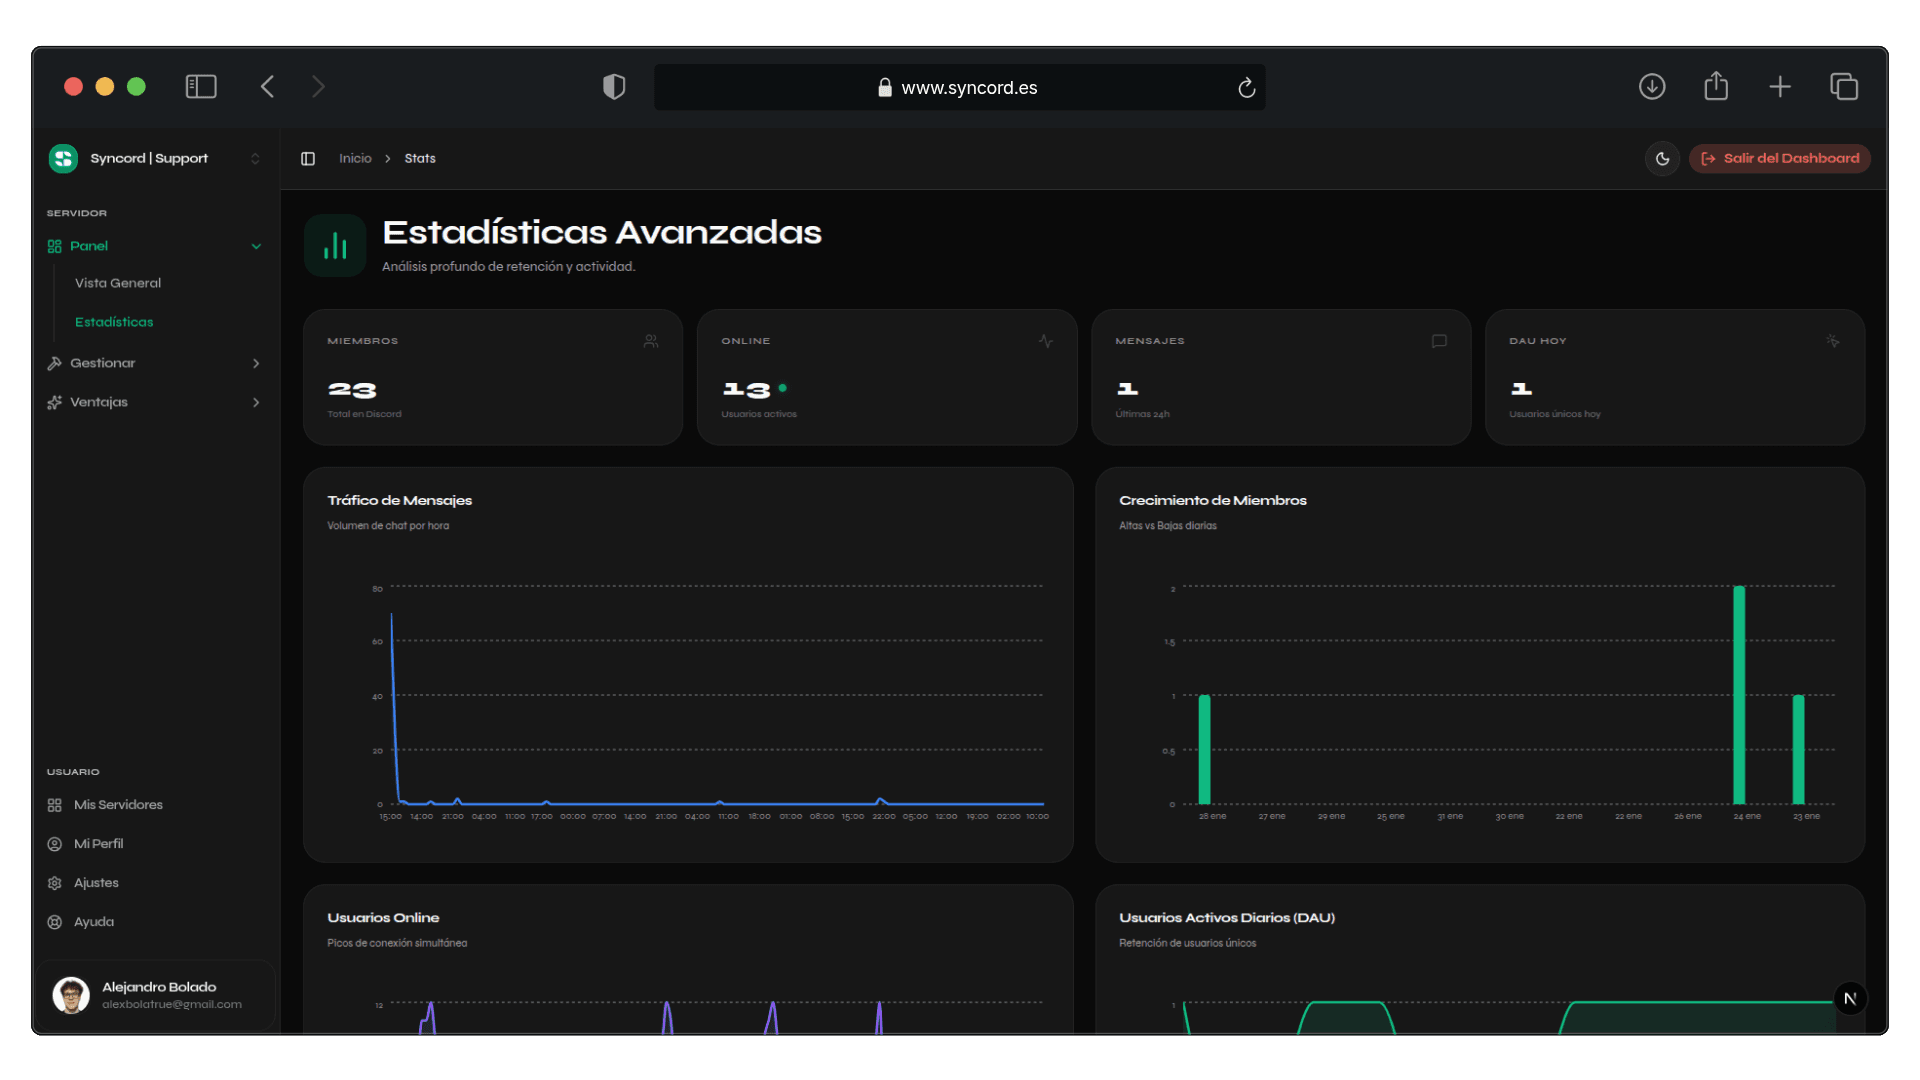
Task: Click the sidebar collapse icon near the breadcrumb
Action: point(308,158)
